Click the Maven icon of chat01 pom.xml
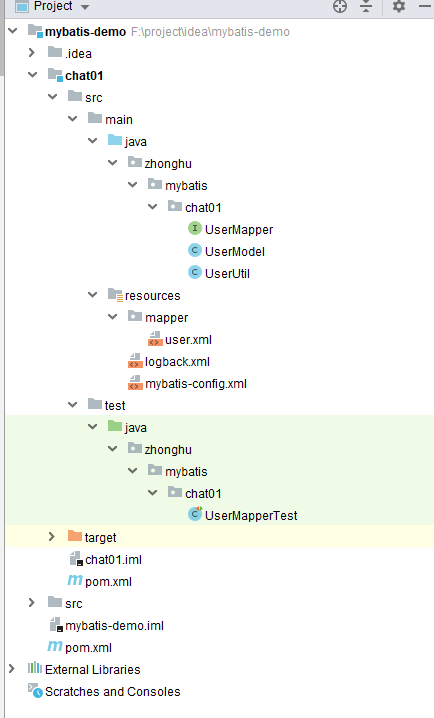This screenshot has width=434, height=718. (75, 580)
